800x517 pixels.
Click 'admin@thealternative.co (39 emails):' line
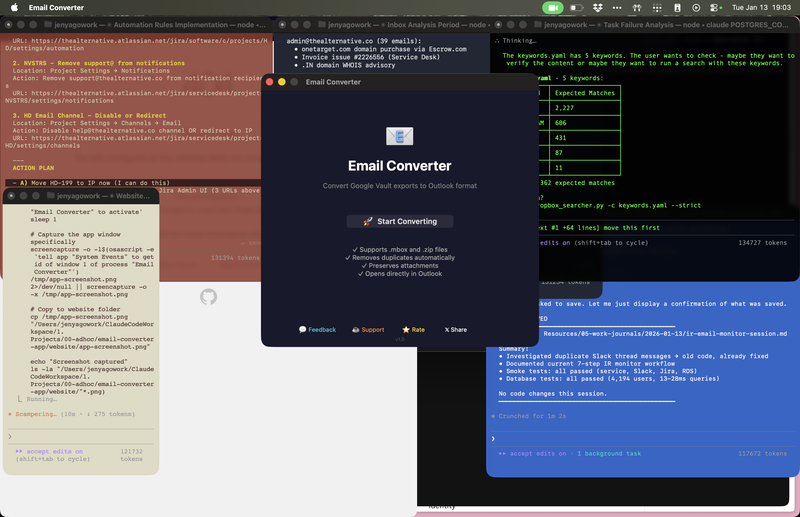(354, 41)
